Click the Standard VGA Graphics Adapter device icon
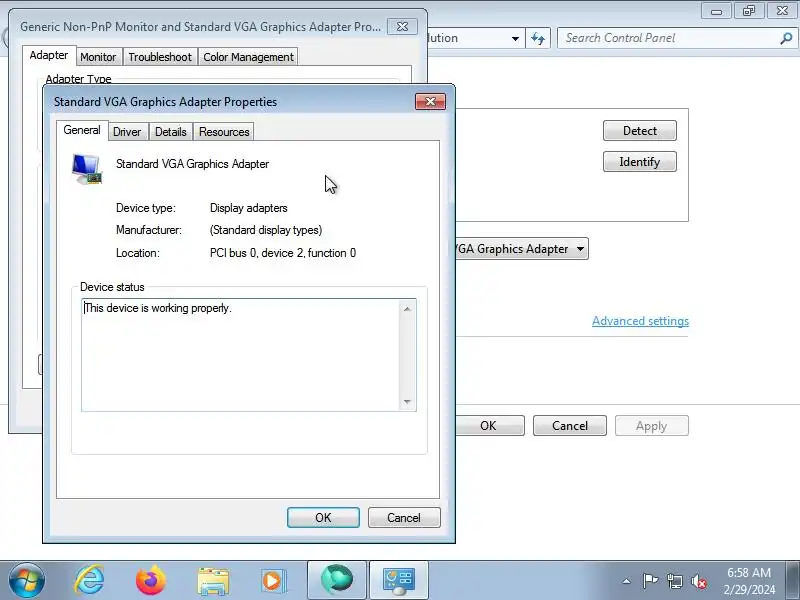Viewport: 800px width, 600px height. click(87, 169)
